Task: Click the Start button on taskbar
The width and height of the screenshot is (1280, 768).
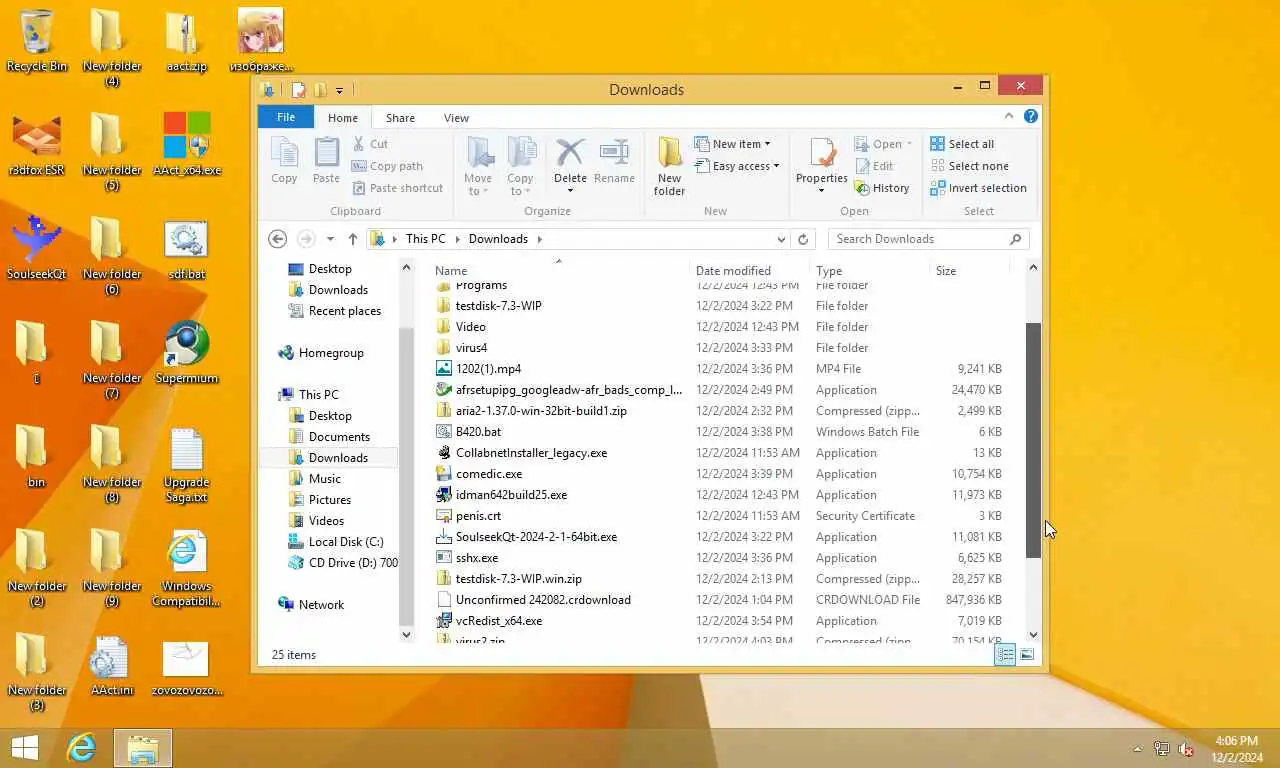Action: (24, 748)
